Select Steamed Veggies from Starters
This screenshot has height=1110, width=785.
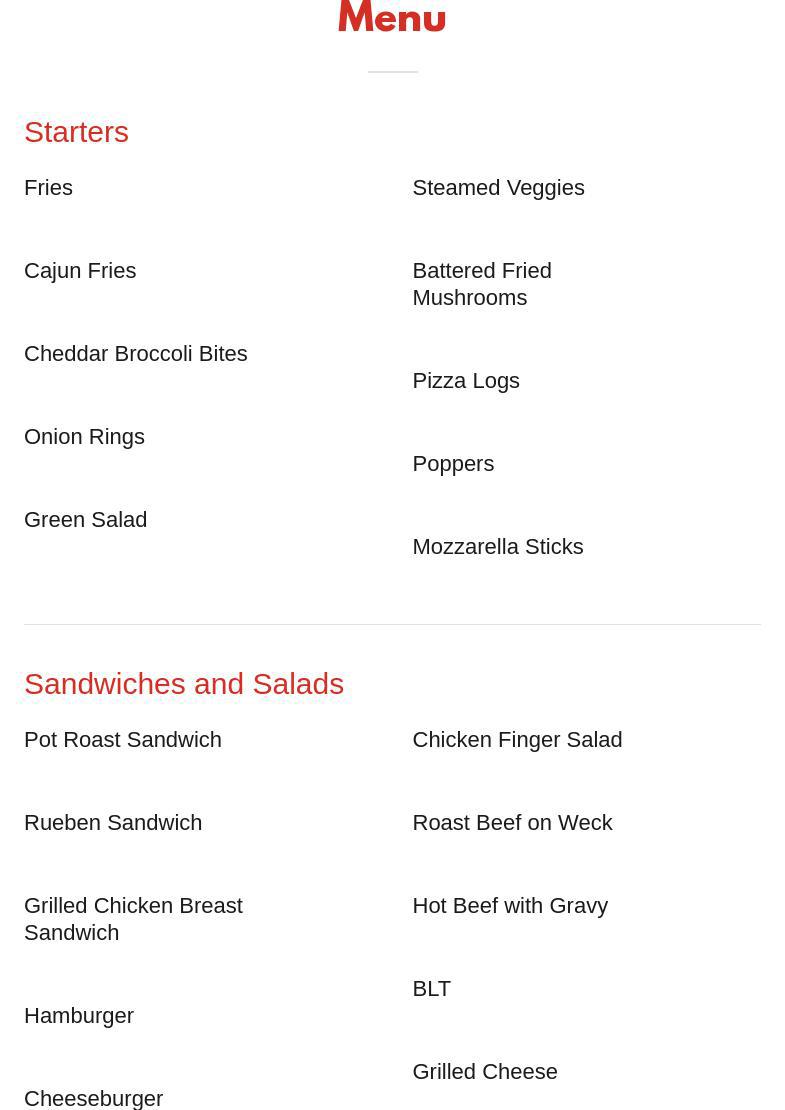498,188
